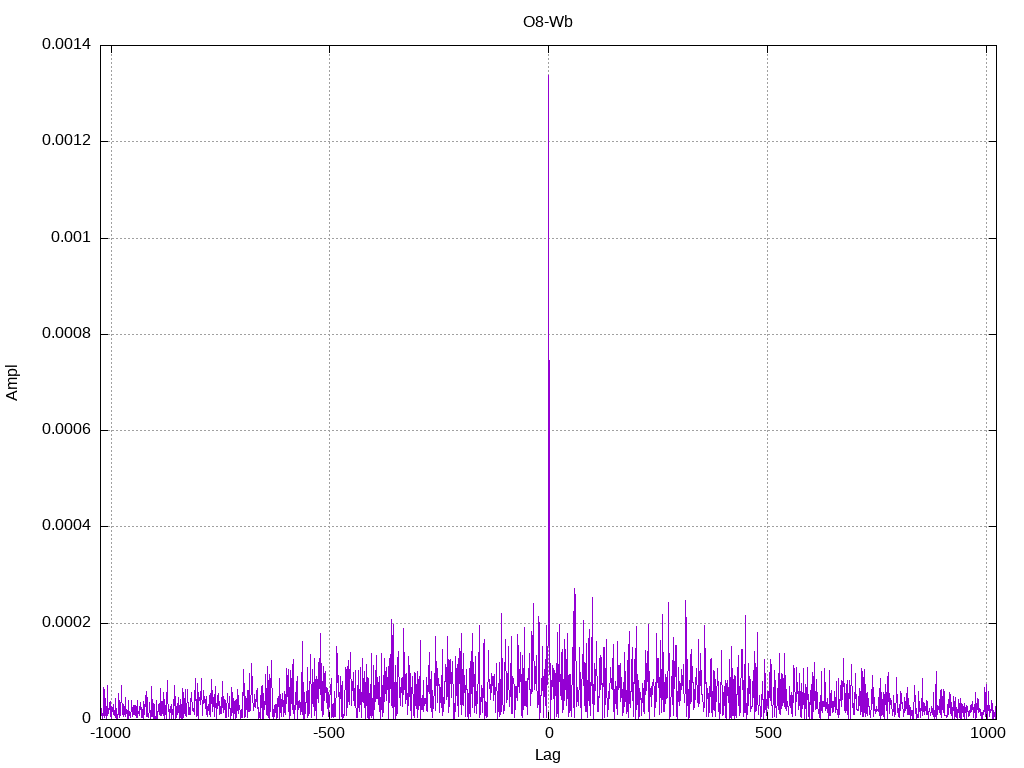This screenshot has height=768, width=1024.
Task: Click gridline intersection at Lag 500, Ampl 0.001
Action: 767,238
